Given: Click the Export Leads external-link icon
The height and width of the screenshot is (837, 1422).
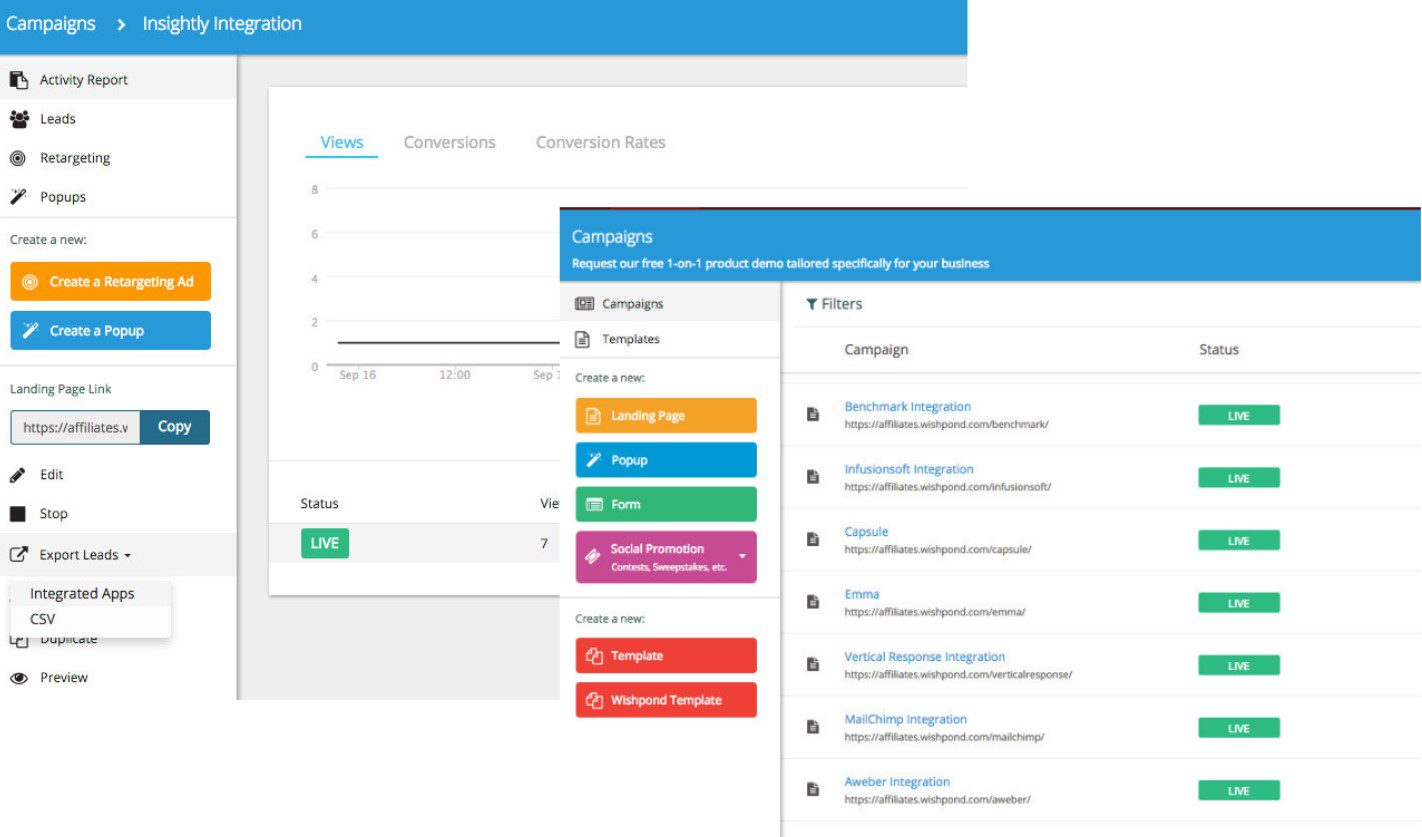Looking at the screenshot, I should tap(18, 554).
